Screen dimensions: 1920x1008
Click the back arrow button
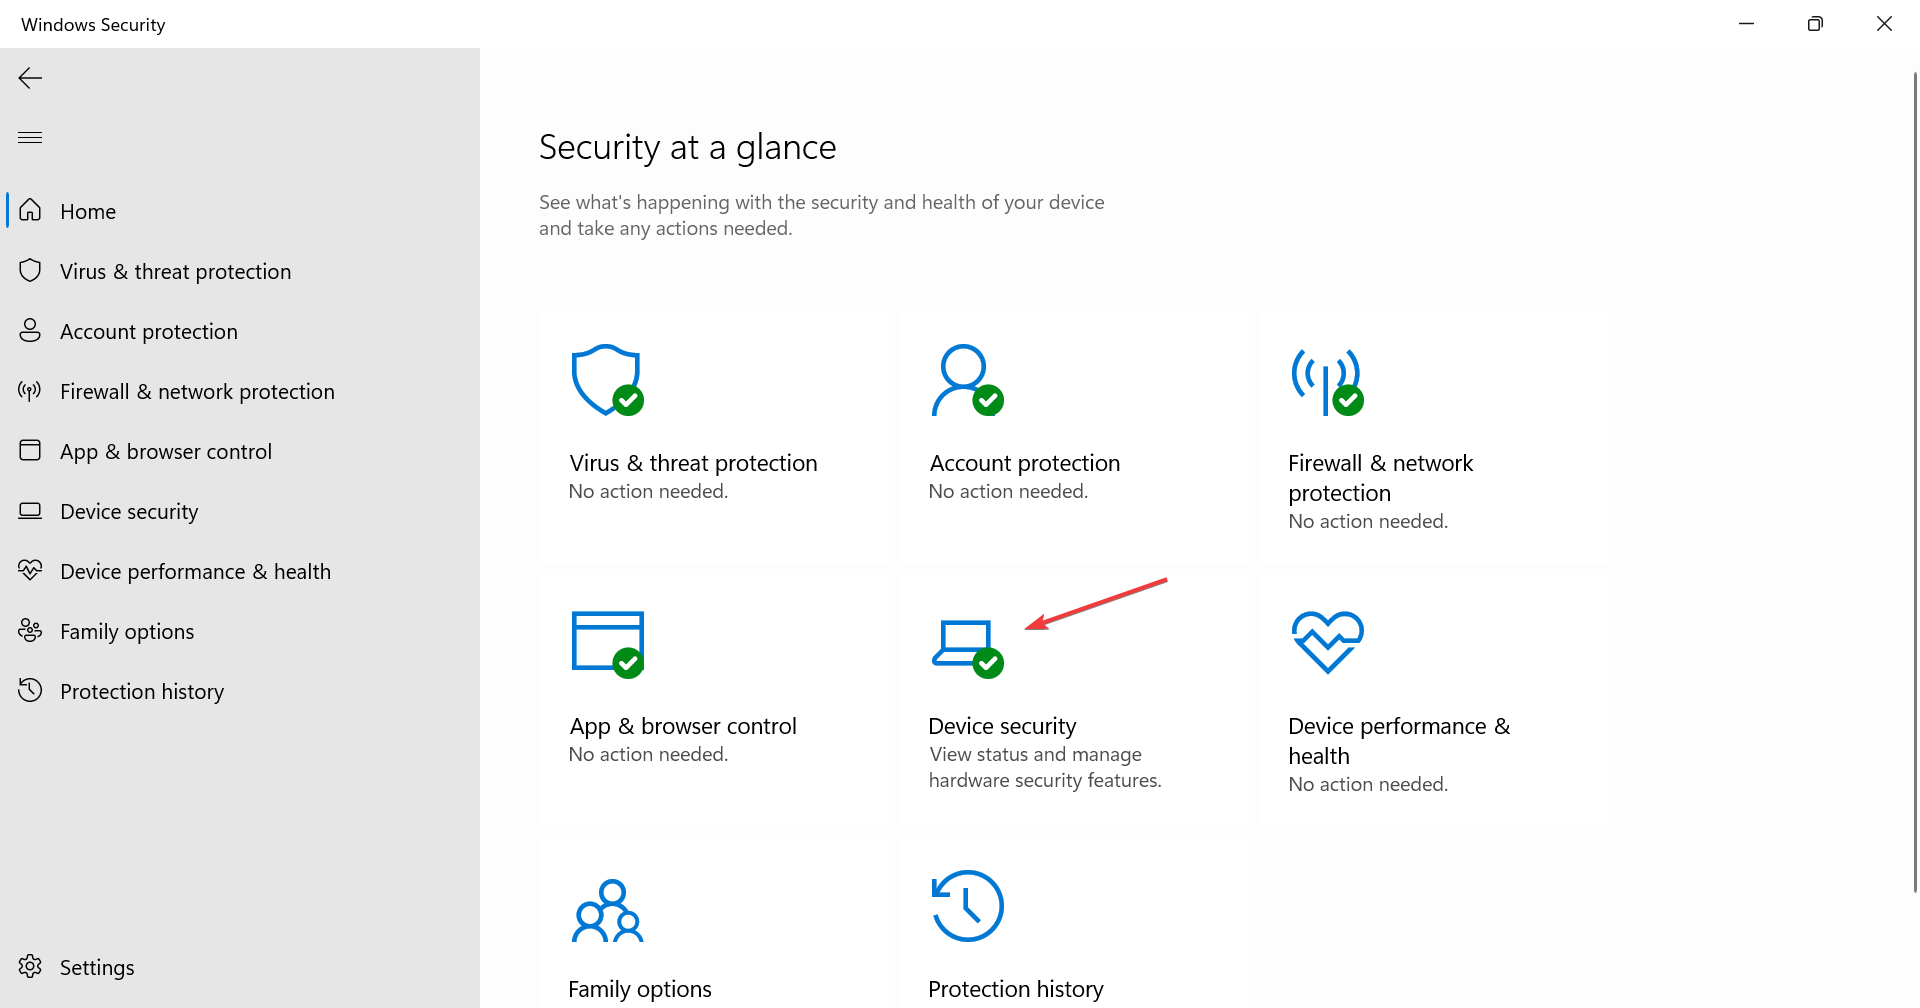[x=29, y=77]
